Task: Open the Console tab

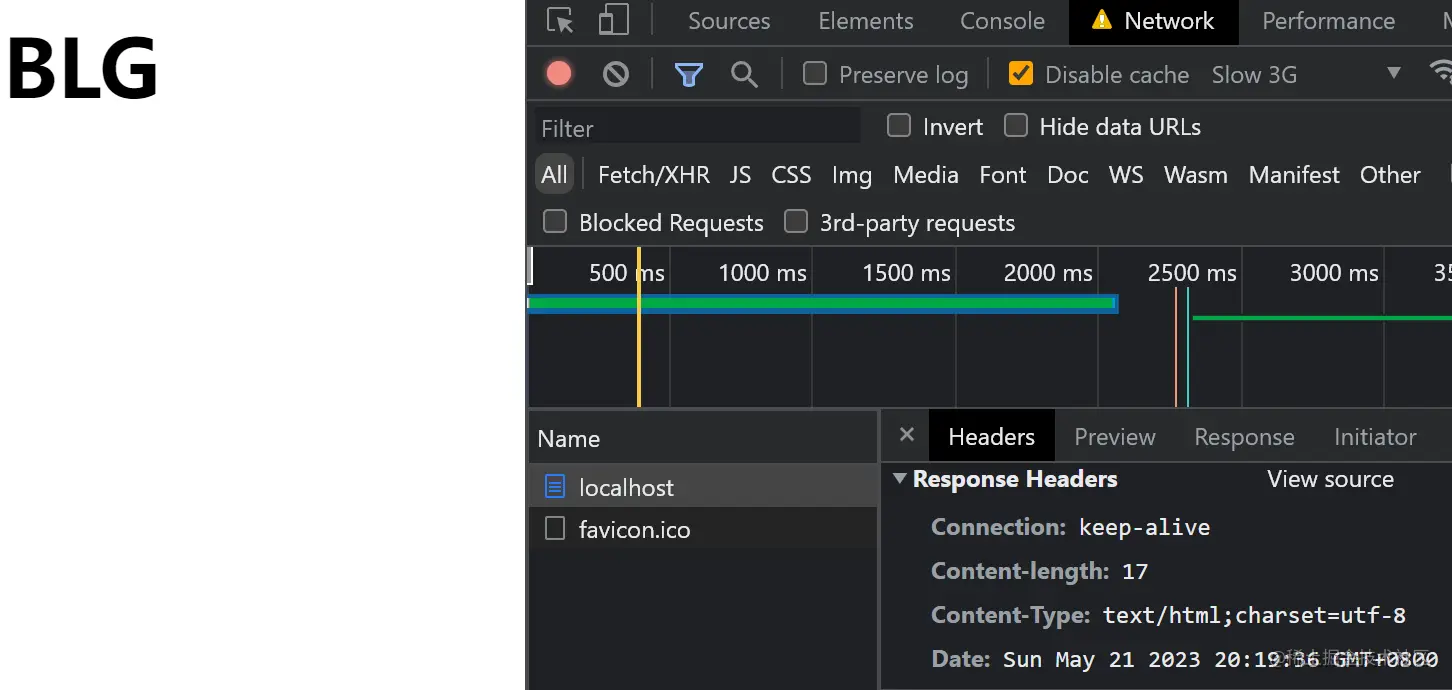Action: (x=1002, y=21)
